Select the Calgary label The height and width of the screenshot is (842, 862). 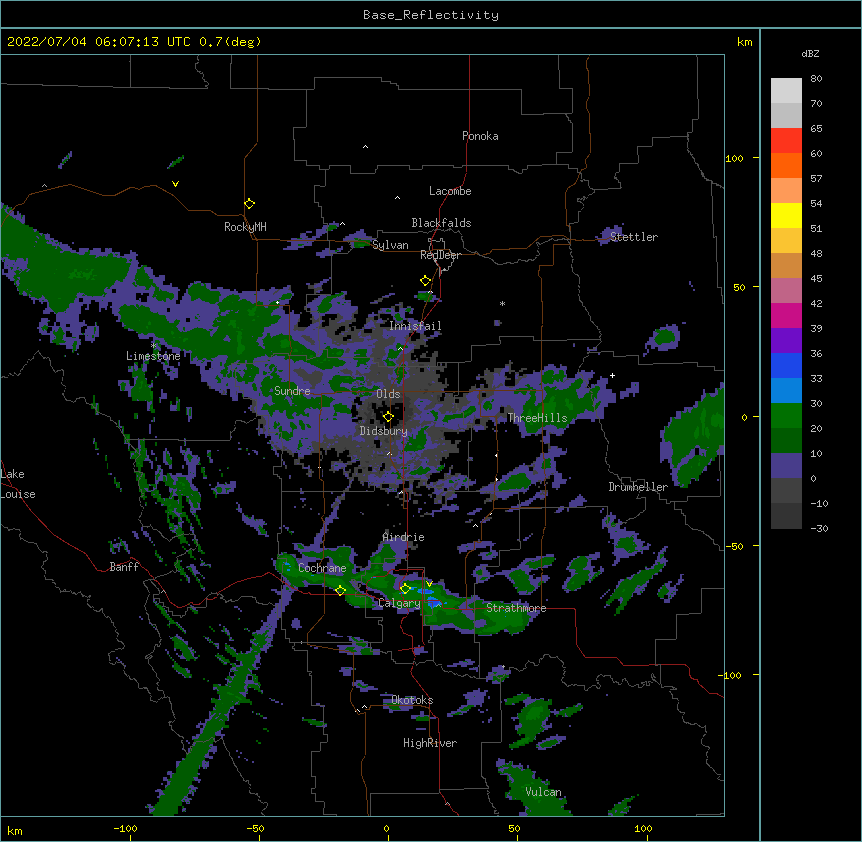[x=400, y=603]
